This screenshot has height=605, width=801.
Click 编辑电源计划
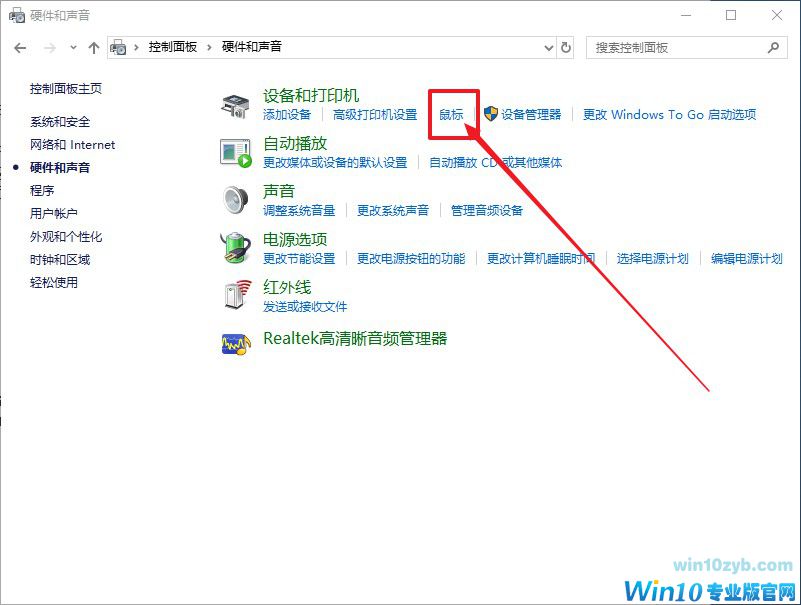747,259
